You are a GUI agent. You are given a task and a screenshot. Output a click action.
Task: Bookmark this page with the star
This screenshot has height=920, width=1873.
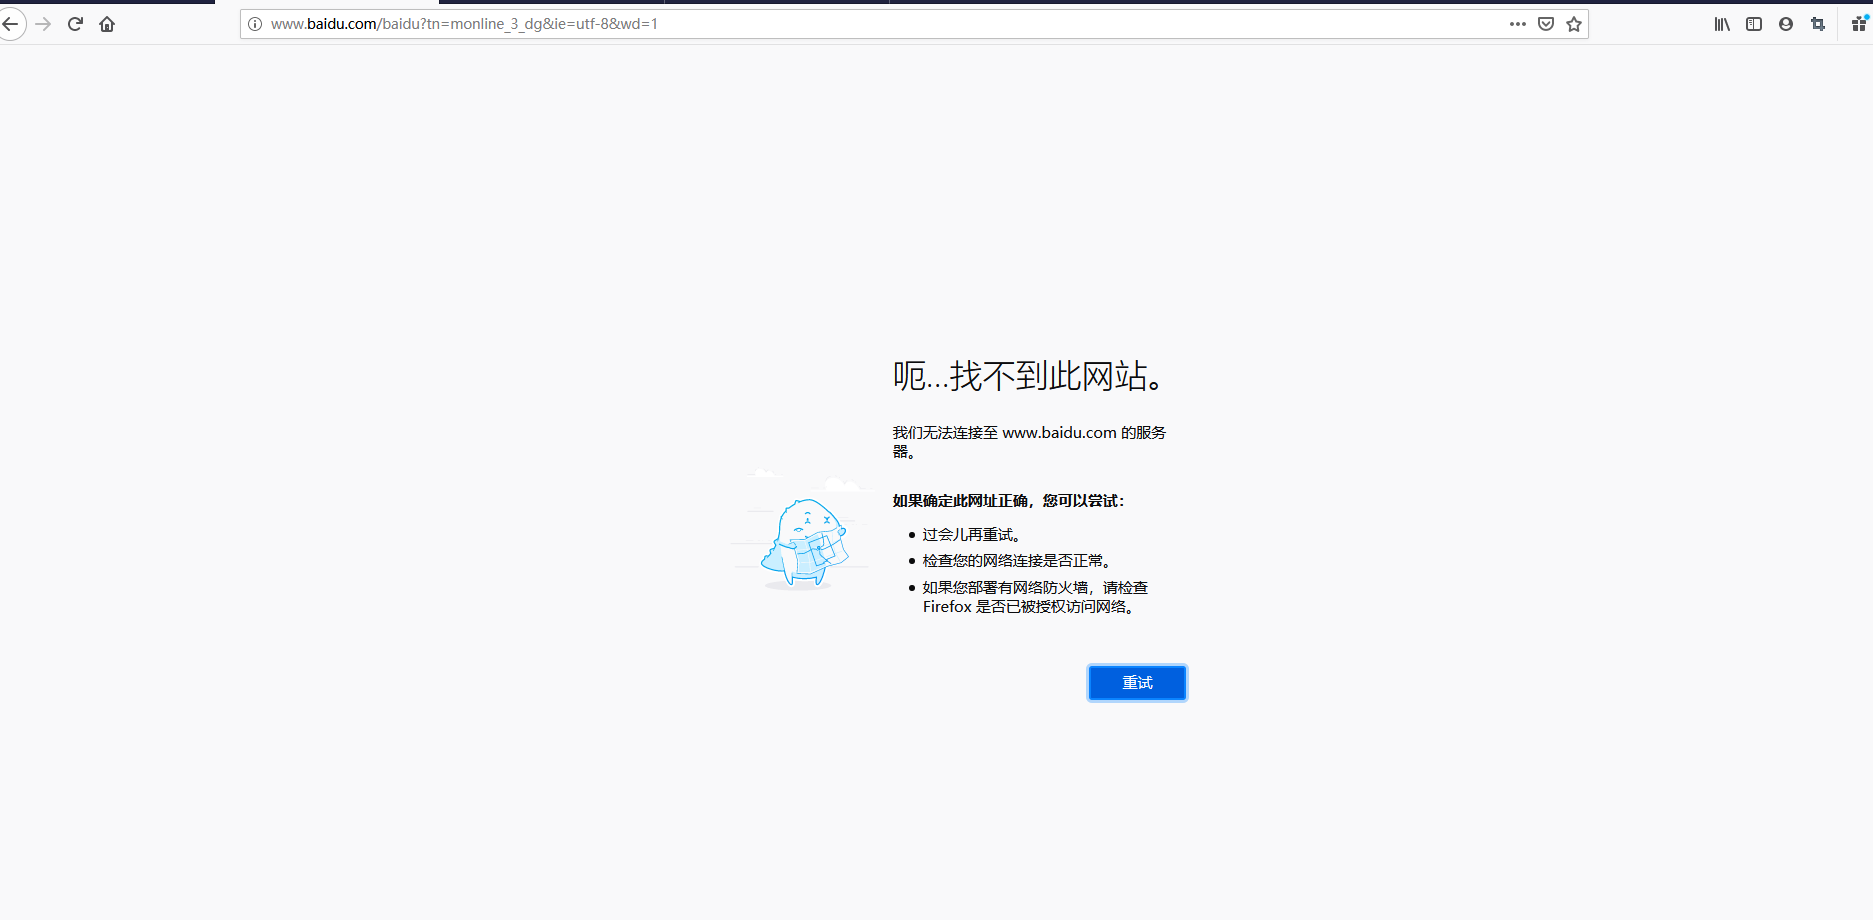click(x=1574, y=24)
